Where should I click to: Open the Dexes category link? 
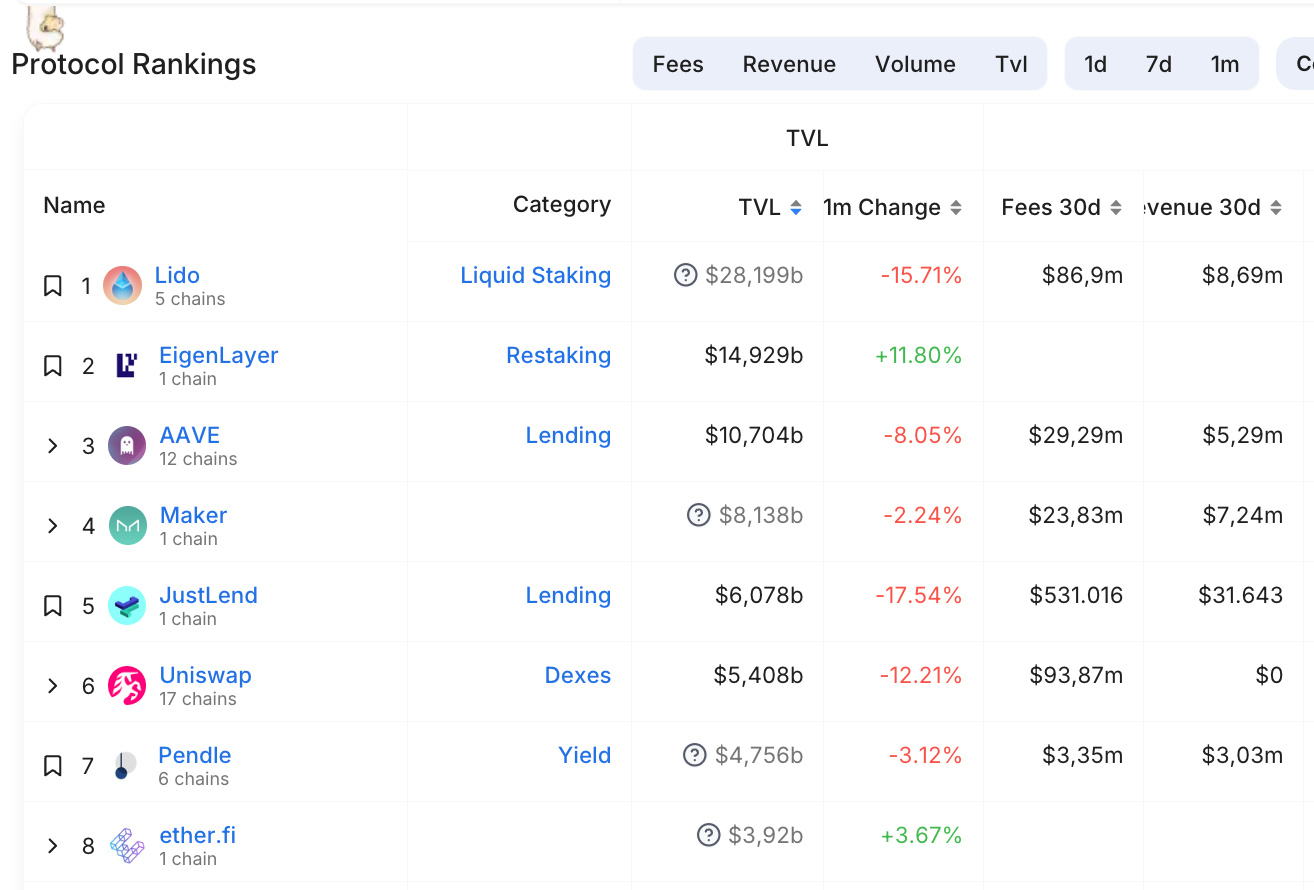pos(578,675)
